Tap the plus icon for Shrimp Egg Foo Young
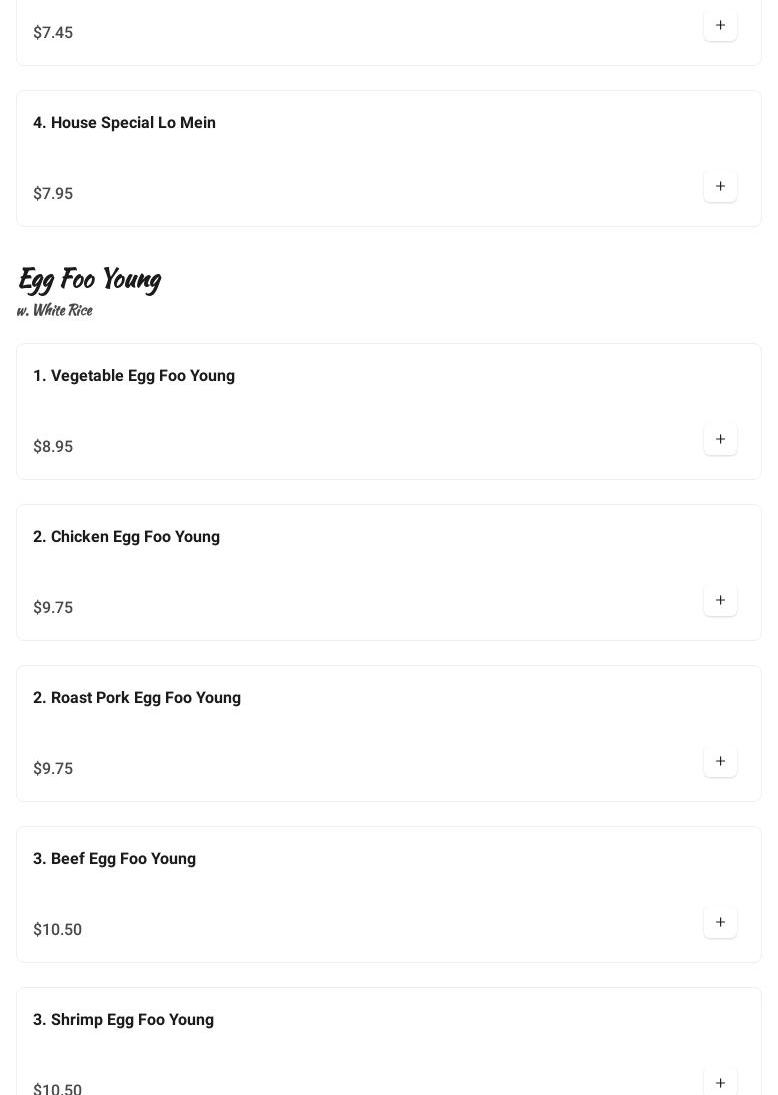778x1095 pixels. [720, 1082]
